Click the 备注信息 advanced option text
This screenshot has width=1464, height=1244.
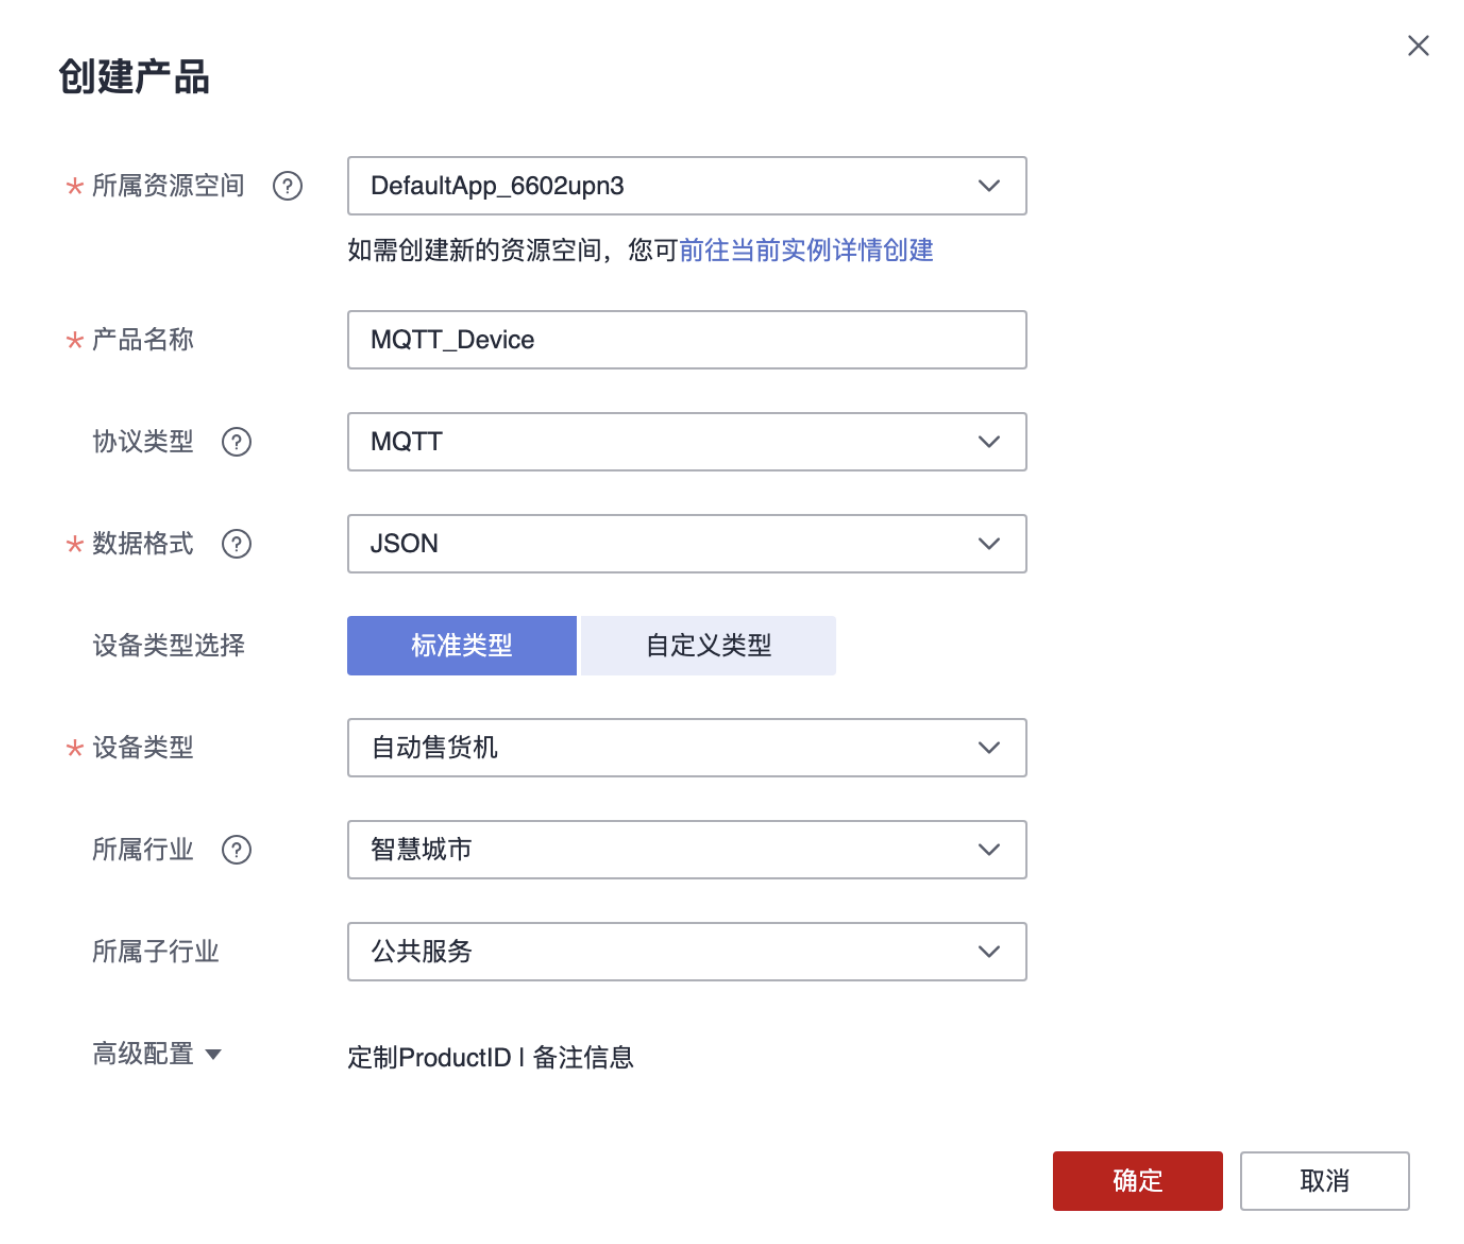[x=583, y=1058]
